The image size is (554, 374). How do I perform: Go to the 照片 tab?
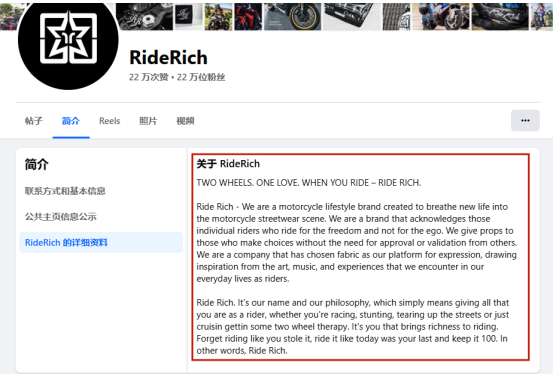point(148,121)
